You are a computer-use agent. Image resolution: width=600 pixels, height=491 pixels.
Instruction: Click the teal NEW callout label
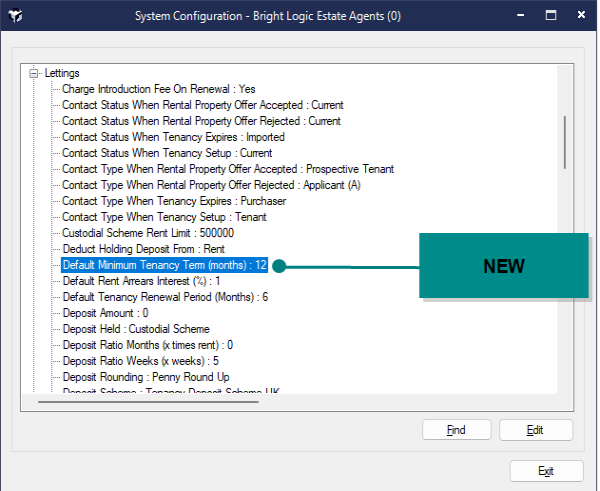click(x=503, y=266)
